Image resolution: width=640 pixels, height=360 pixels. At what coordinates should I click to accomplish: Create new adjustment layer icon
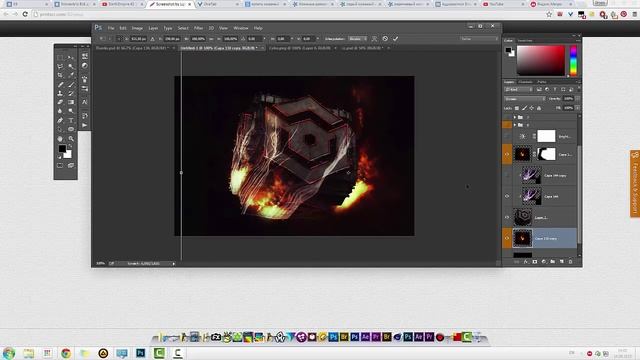tap(544, 262)
